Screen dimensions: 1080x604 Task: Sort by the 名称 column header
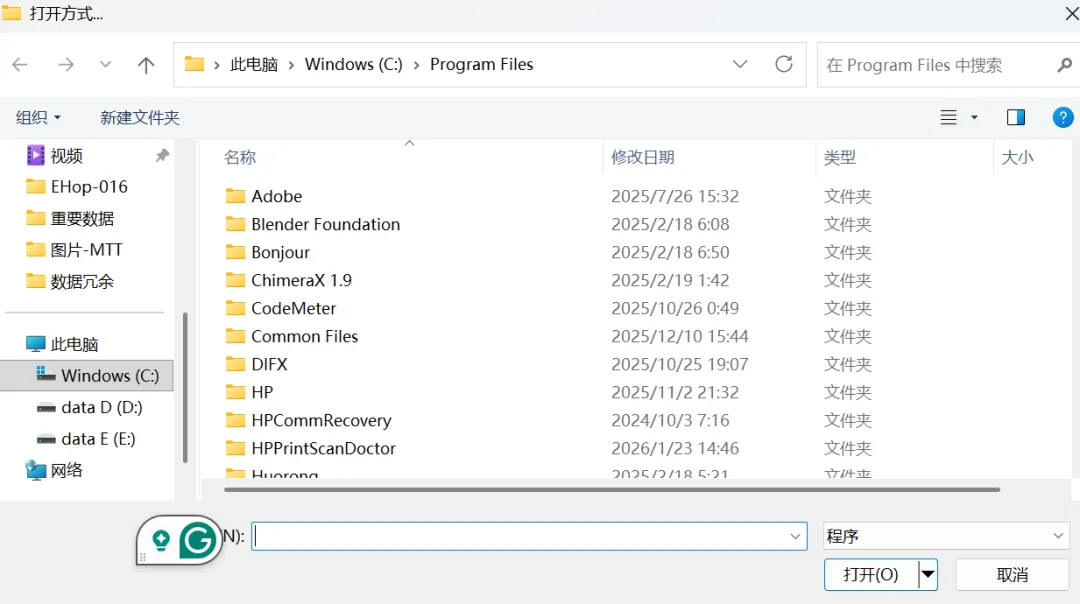point(240,157)
